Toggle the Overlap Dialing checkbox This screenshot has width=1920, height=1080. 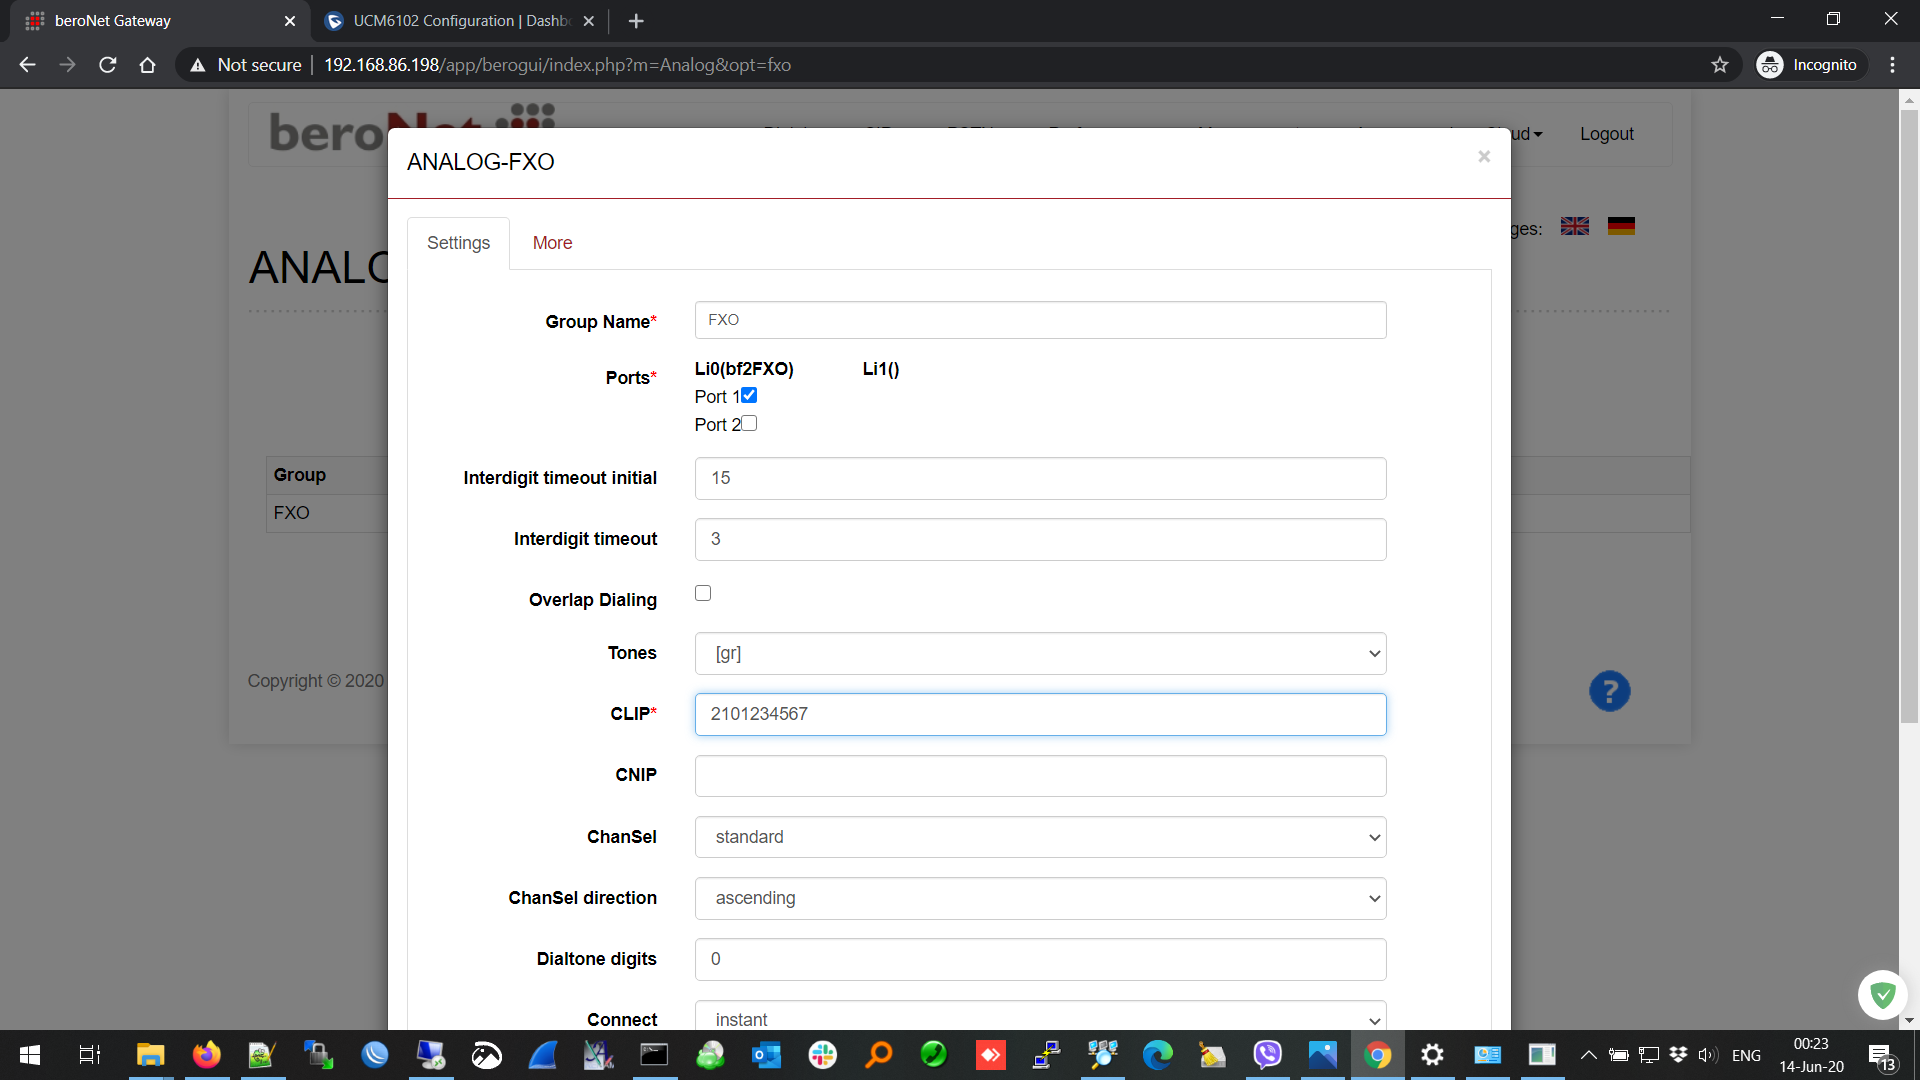703,593
